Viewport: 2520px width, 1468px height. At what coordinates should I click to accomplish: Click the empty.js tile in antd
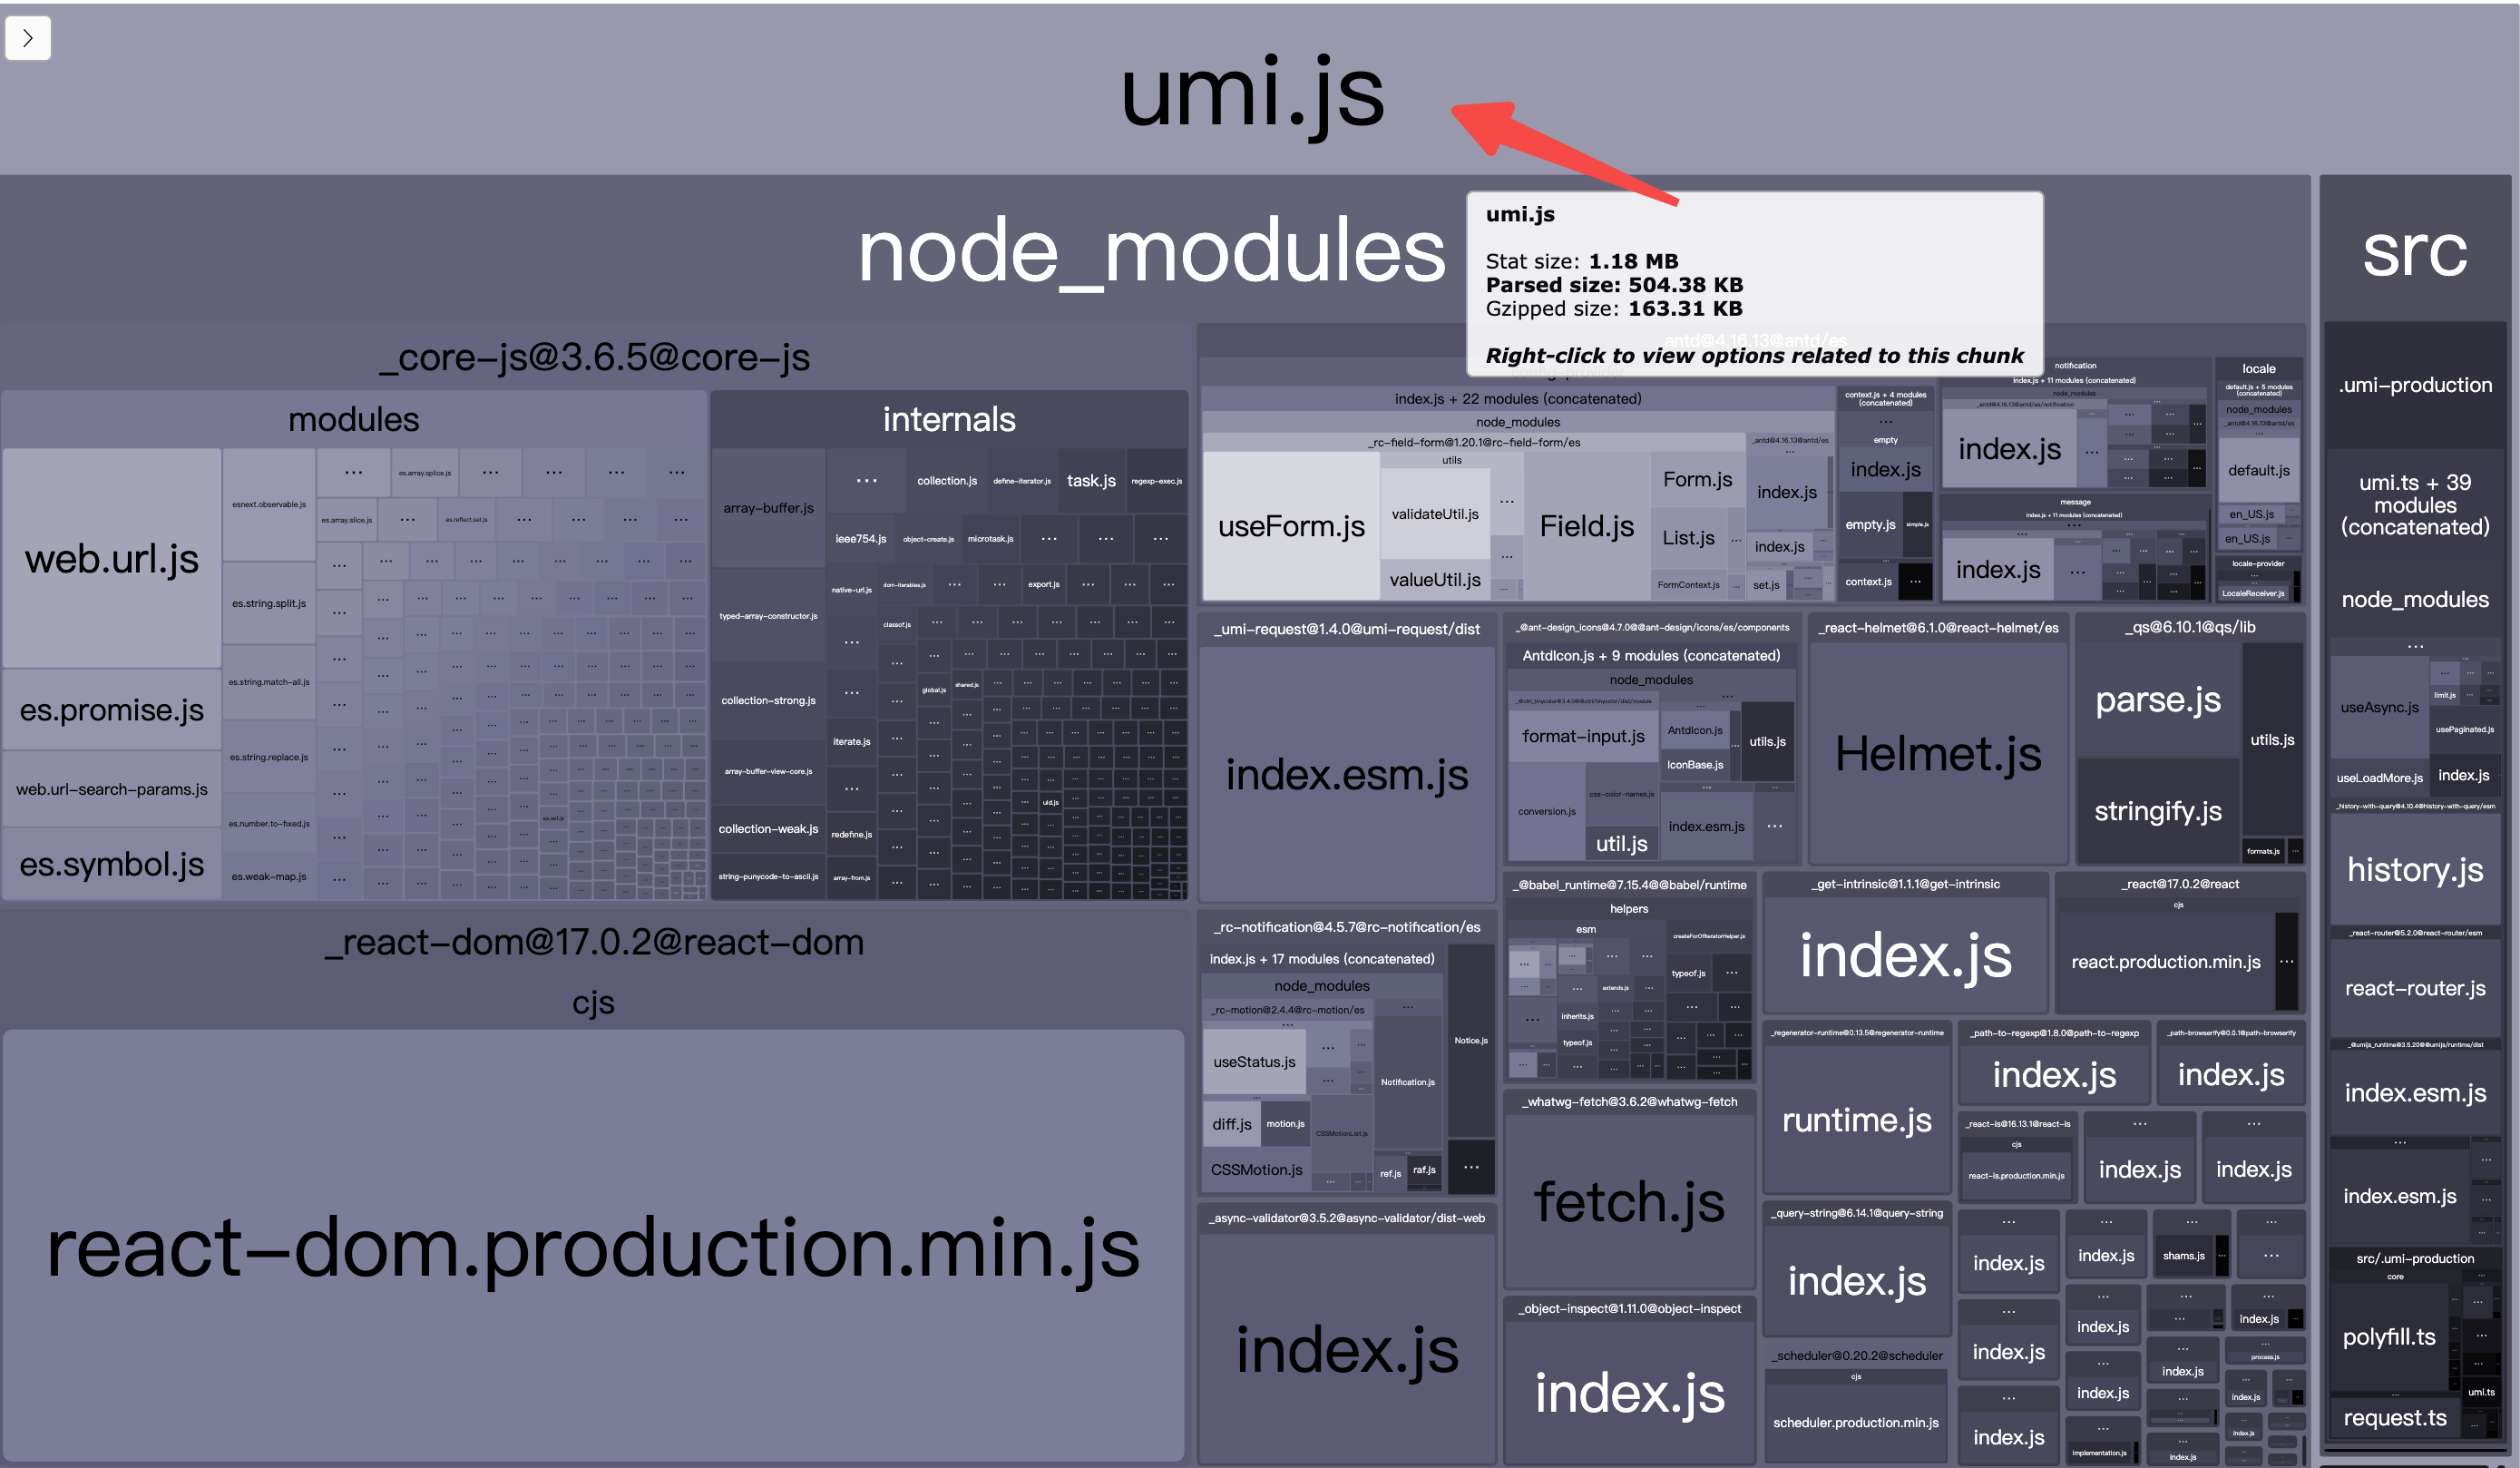tap(1869, 524)
